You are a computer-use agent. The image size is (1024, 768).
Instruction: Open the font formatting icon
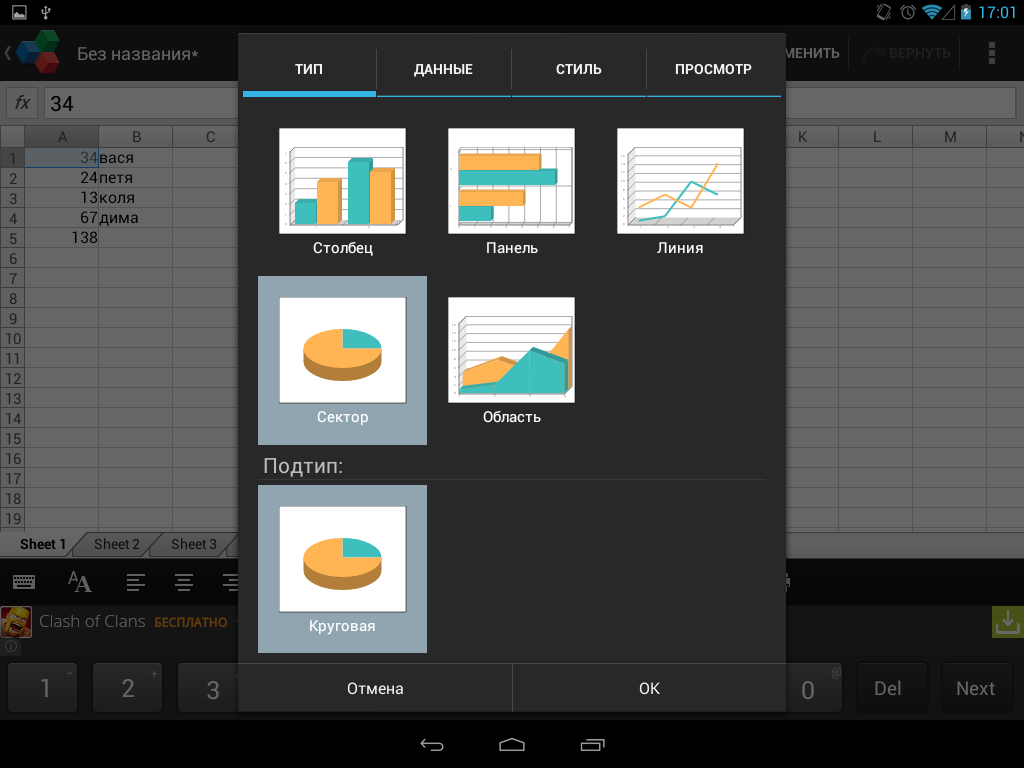(x=80, y=581)
